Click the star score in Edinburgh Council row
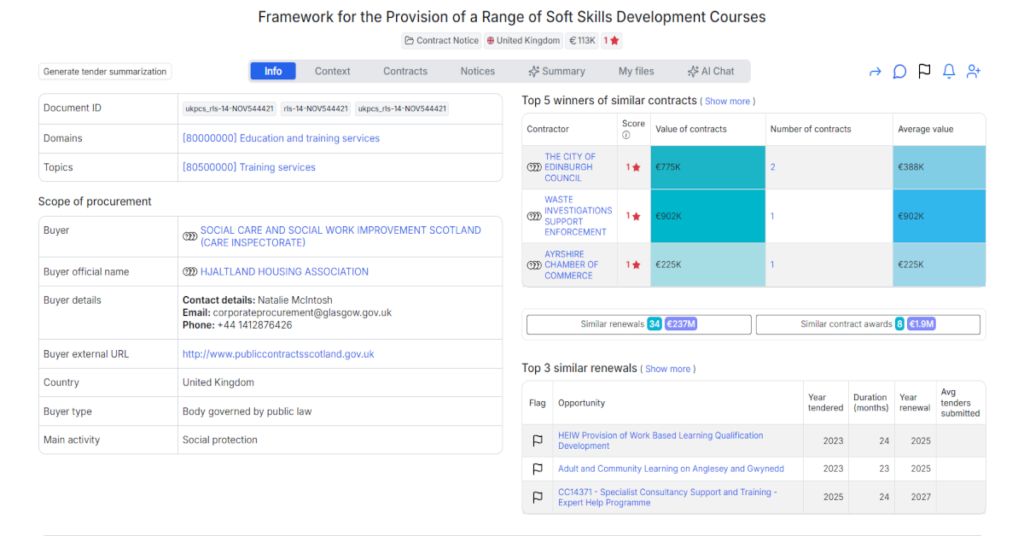Viewport: 1024px width, 536px height. click(633, 167)
